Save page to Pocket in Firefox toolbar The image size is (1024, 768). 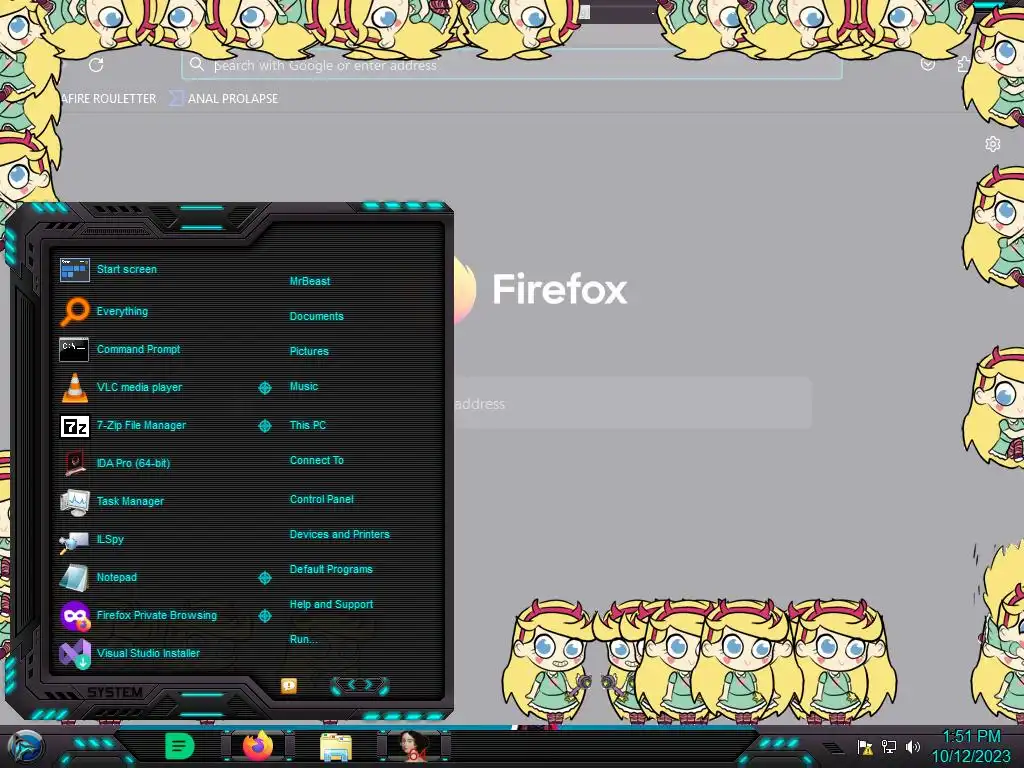coord(927,64)
